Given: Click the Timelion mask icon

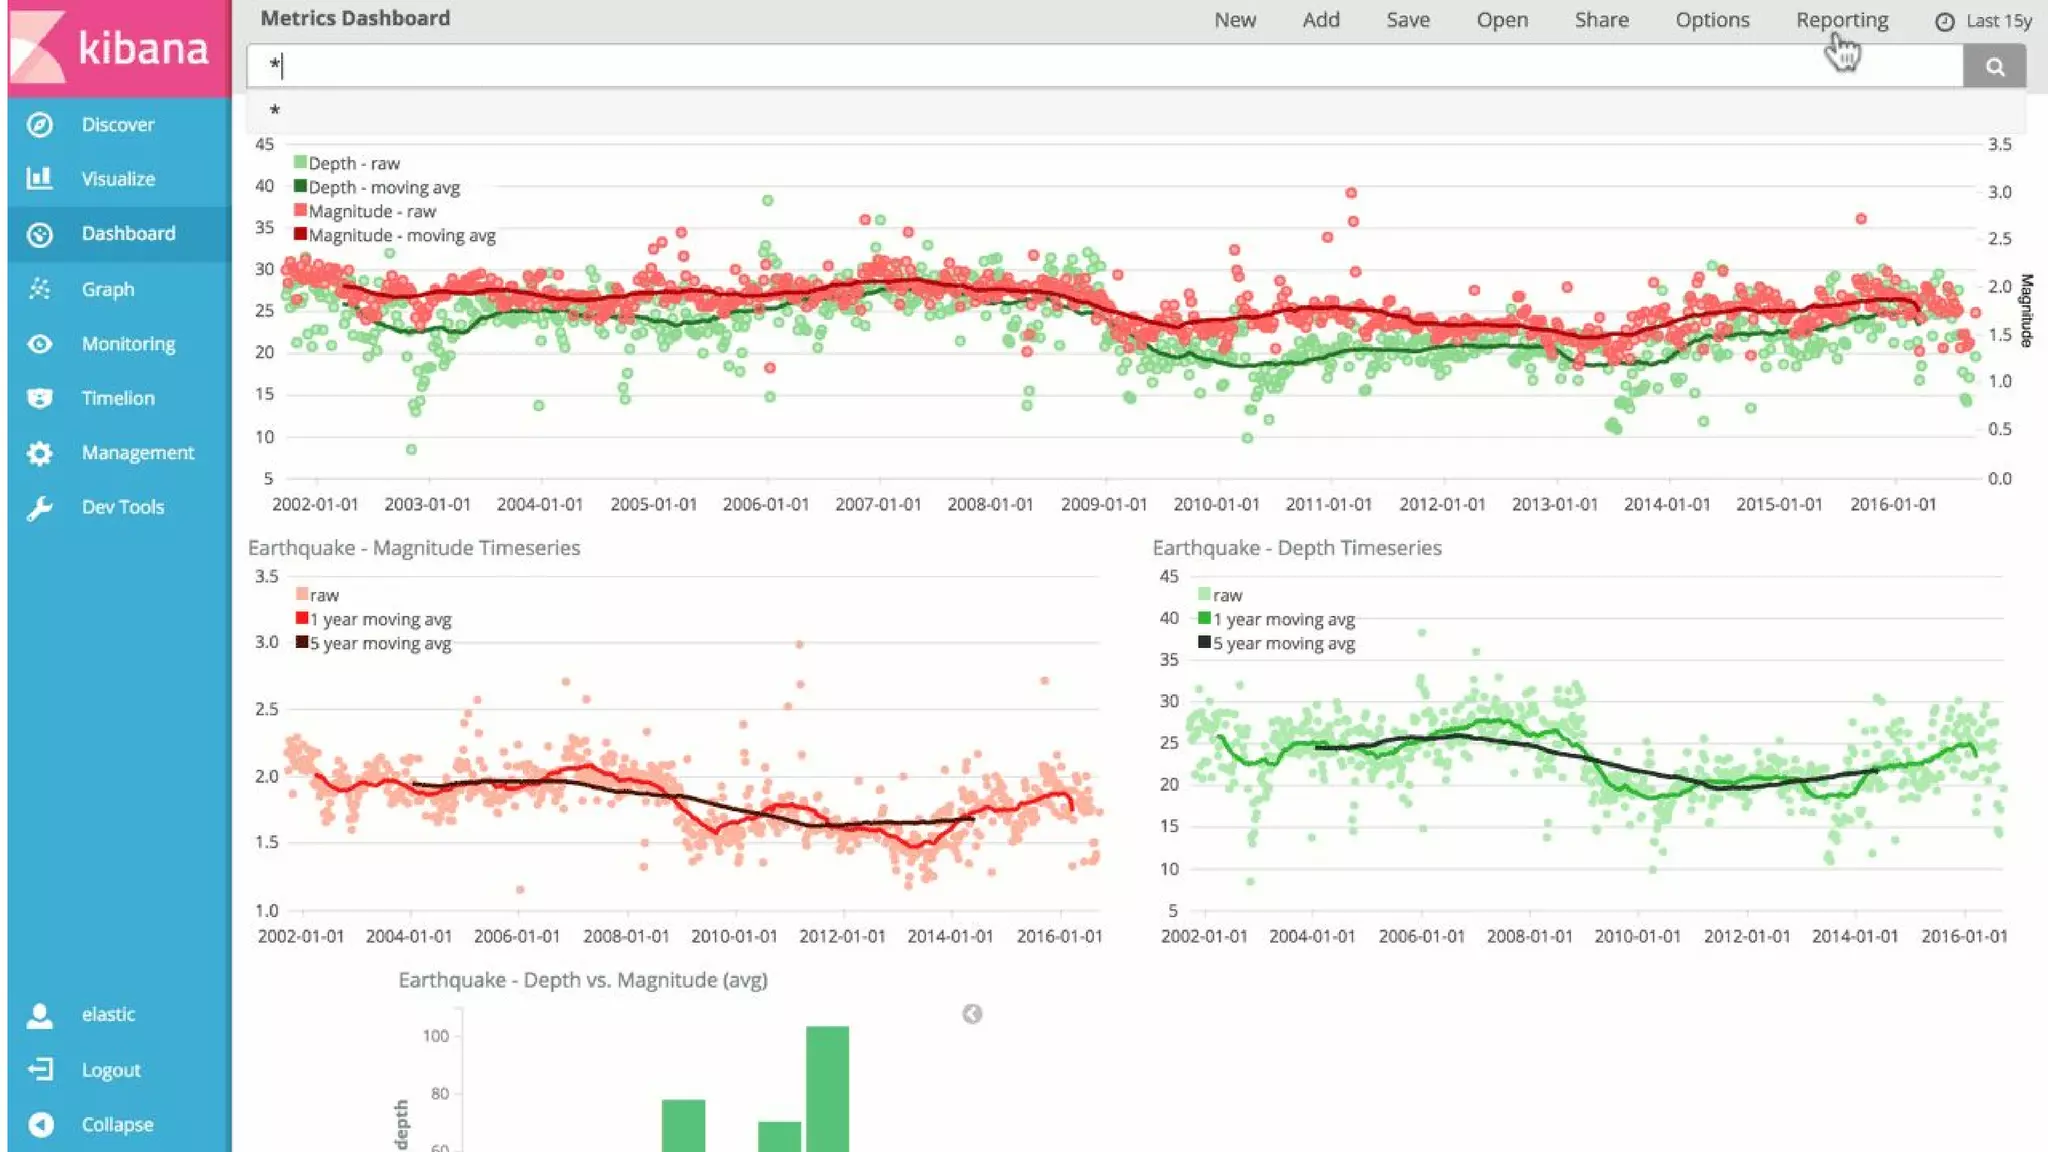Looking at the screenshot, I should point(39,398).
